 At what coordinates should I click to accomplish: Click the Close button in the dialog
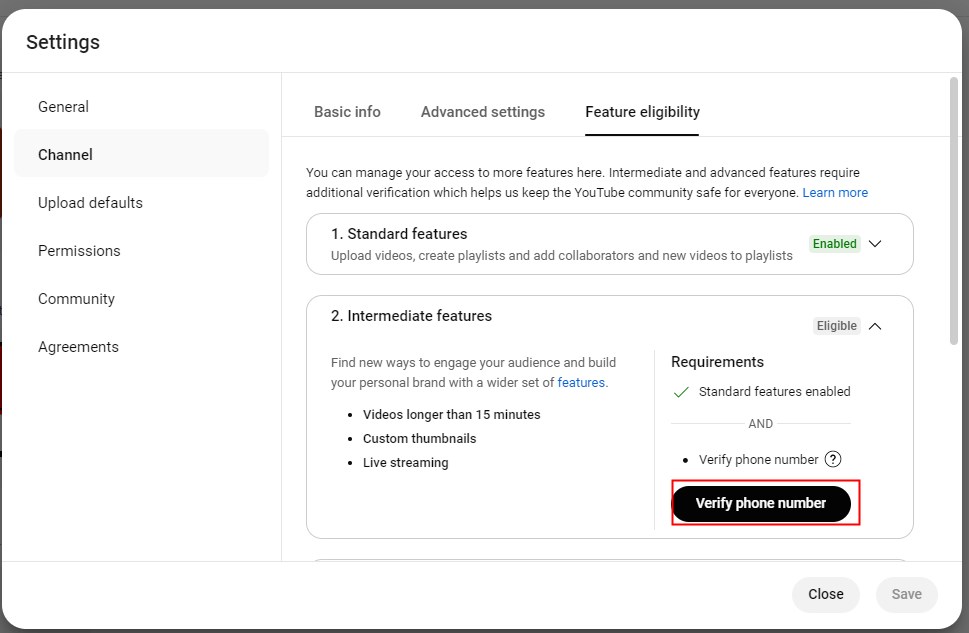[x=825, y=594]
